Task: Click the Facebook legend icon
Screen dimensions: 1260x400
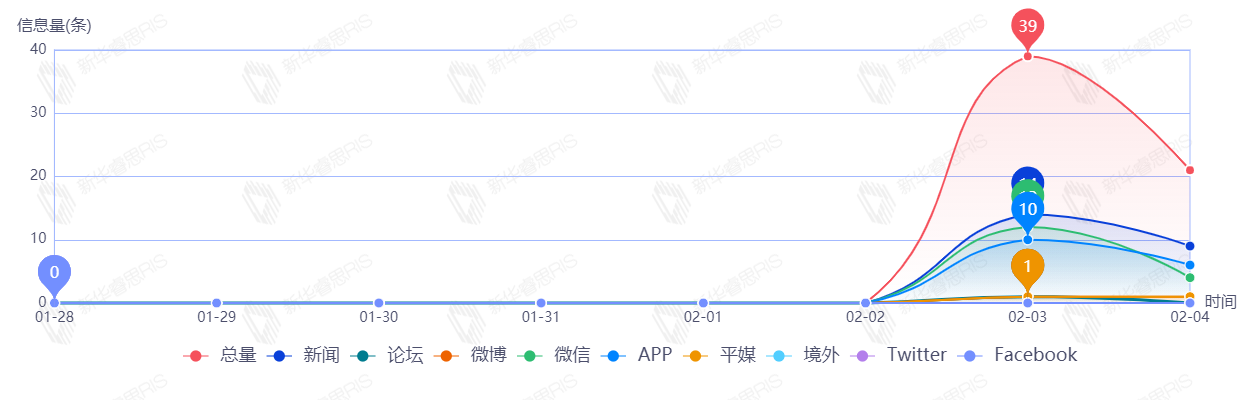Action: [x=970, y=355]
